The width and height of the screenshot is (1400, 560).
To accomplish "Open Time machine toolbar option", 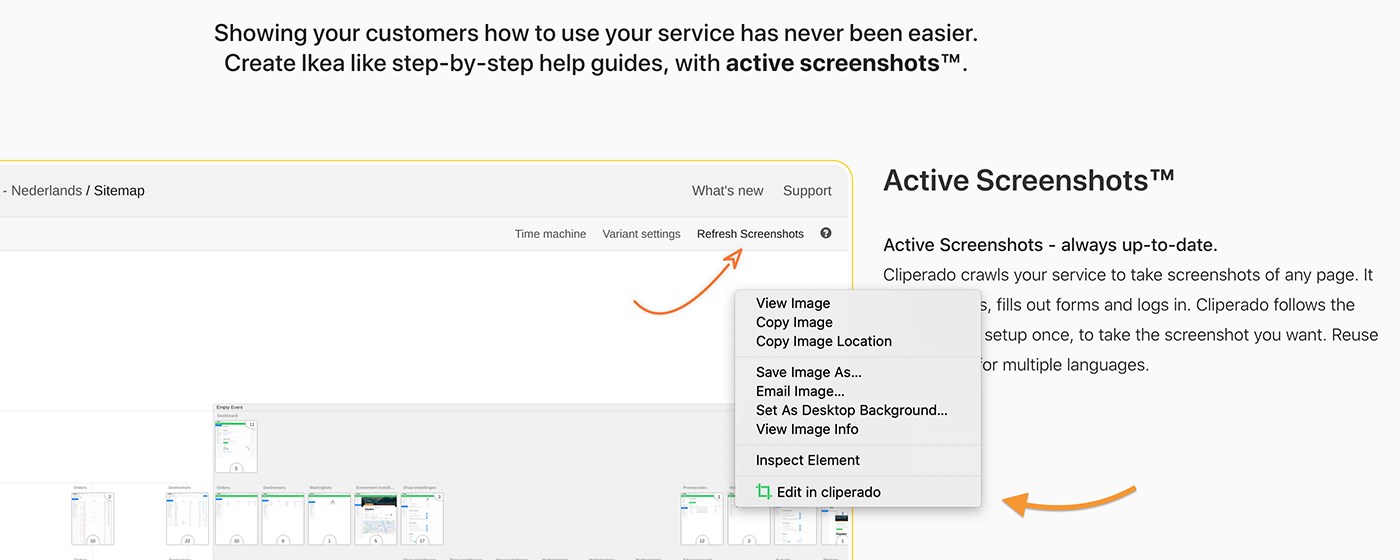I will pos(550,234).
